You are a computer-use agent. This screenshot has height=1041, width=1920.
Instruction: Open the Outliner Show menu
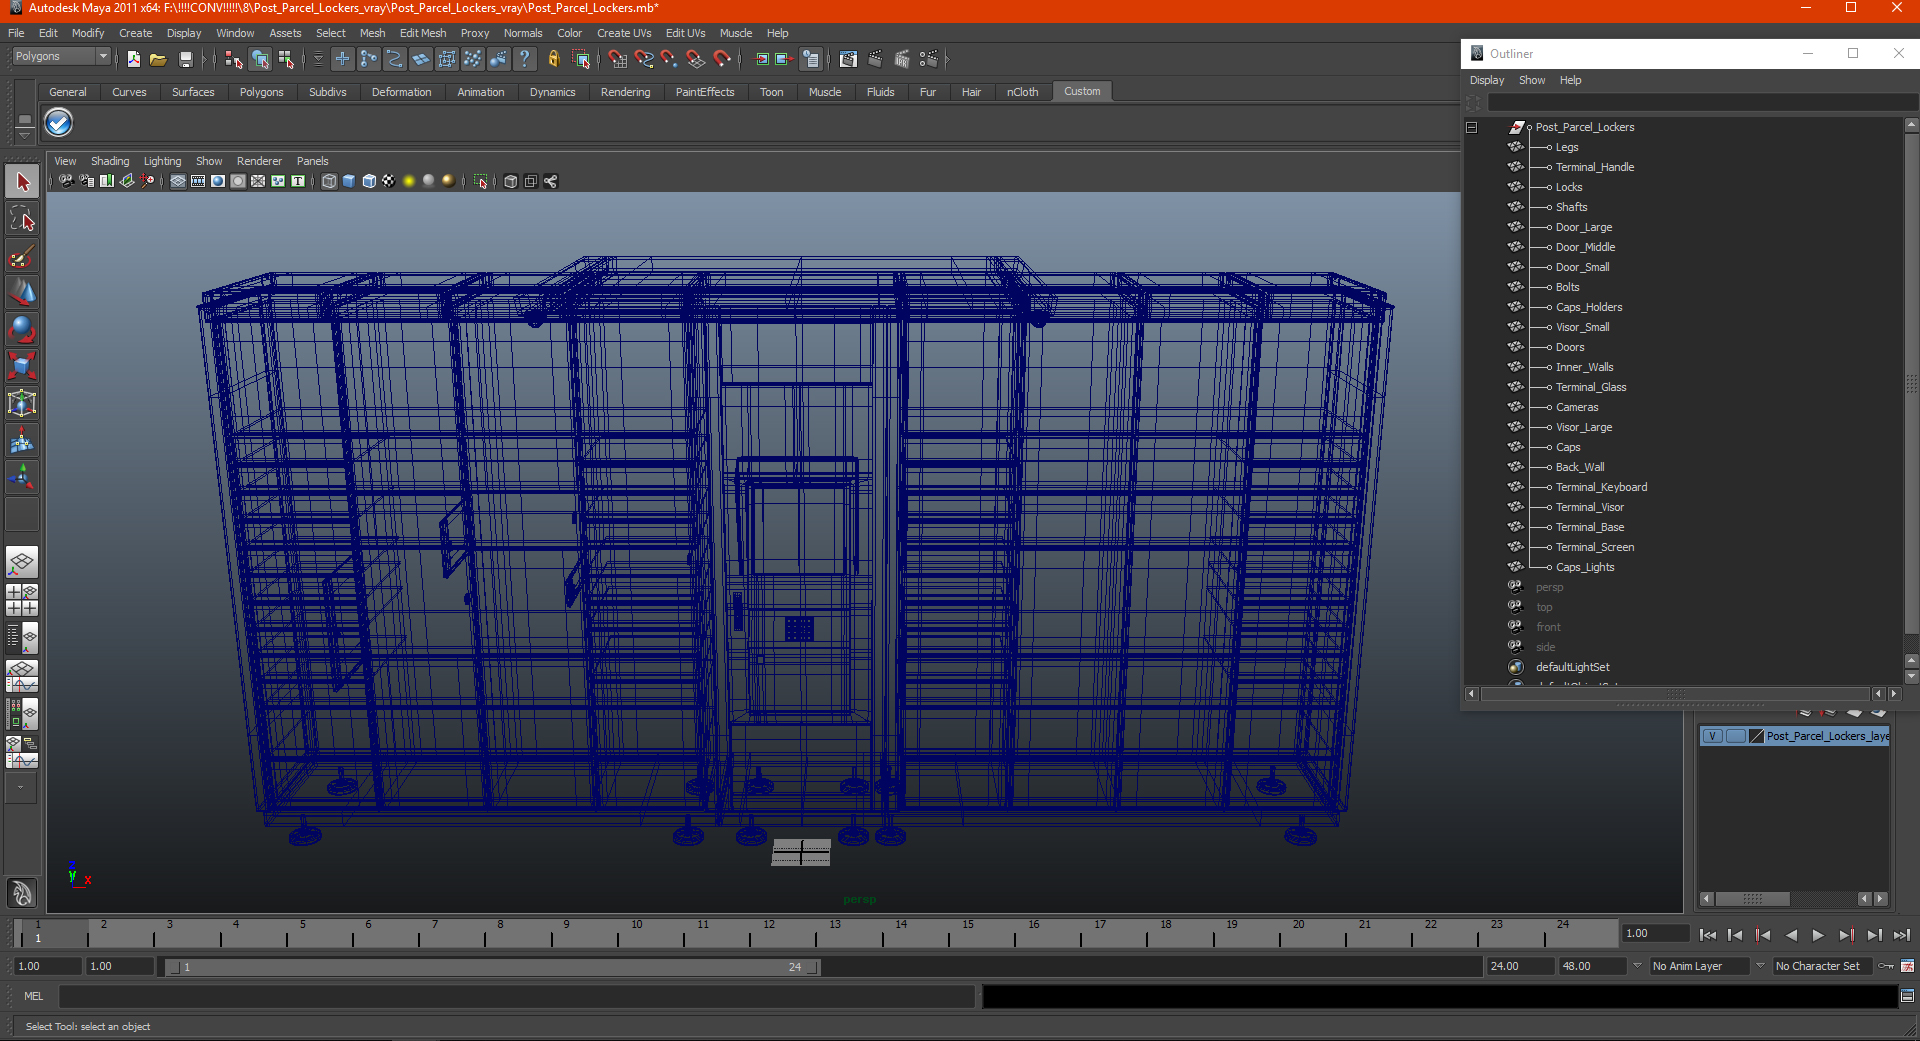(x=1532, y=80)
